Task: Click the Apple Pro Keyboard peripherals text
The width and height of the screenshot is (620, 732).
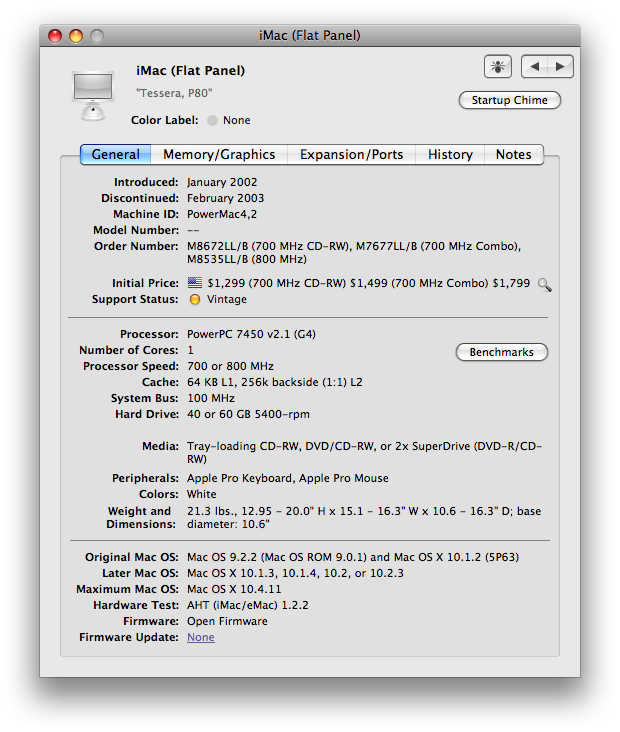Action: [x=288, y=478]
